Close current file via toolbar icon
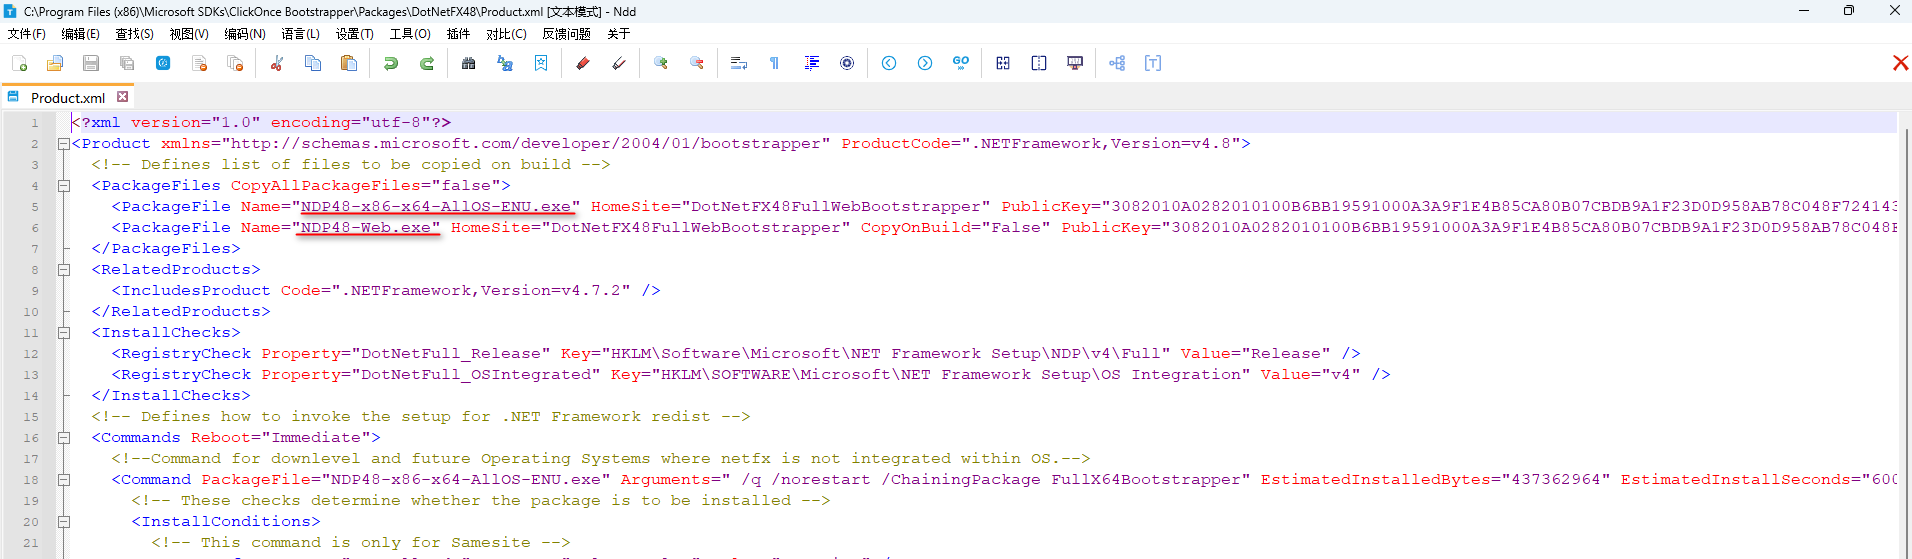 pyautogui.click(x=199, y=63)
